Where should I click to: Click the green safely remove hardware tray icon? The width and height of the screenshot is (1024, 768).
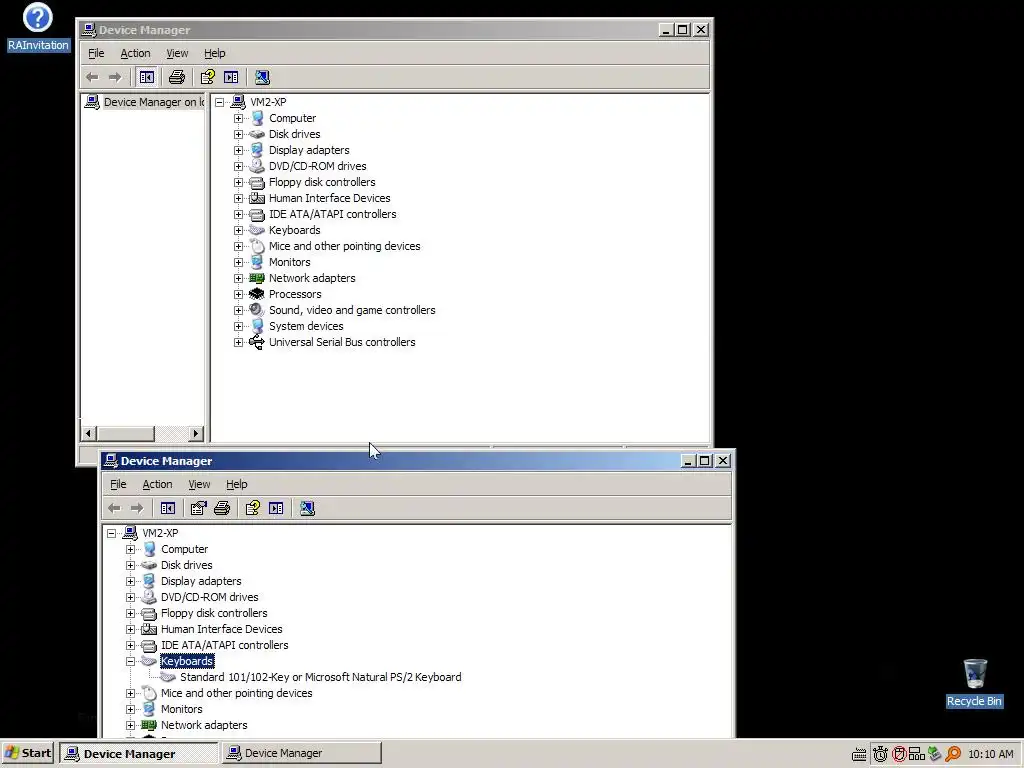tap(935, 754)
